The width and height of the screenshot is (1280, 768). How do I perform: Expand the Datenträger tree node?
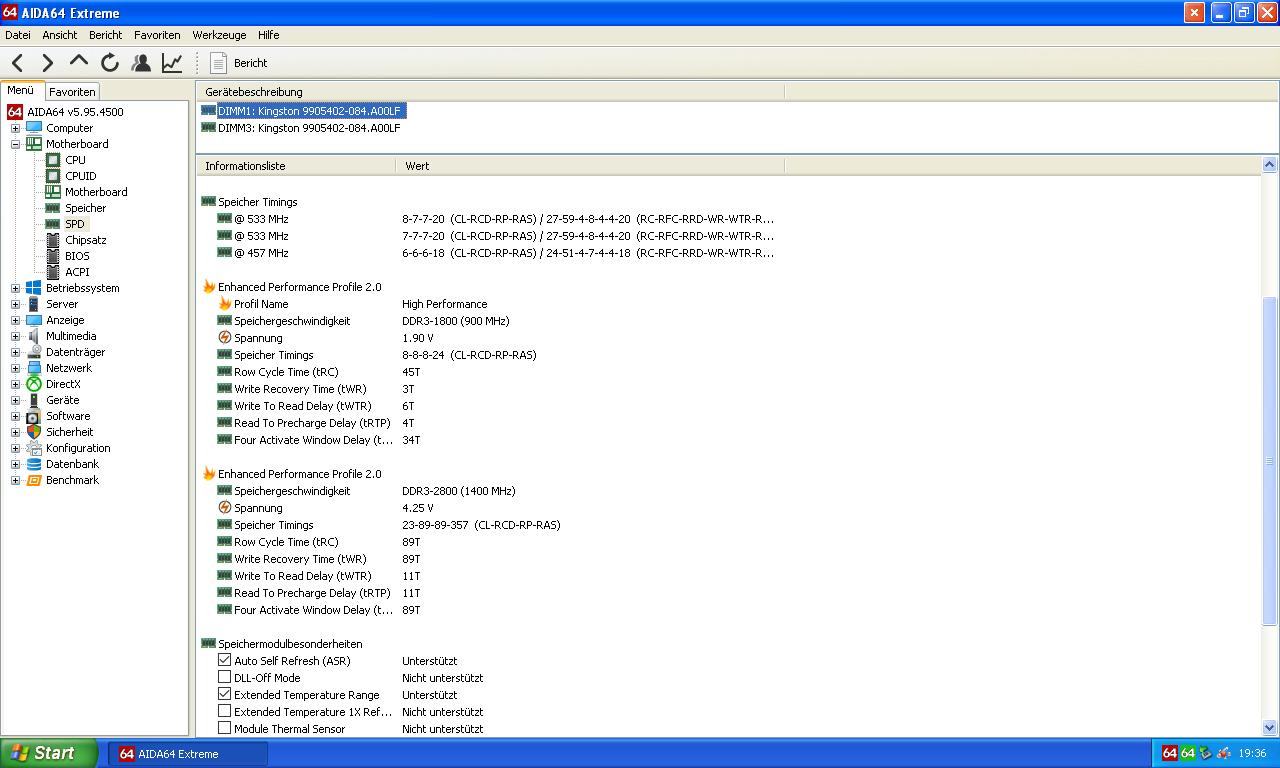tap(15, 352)
